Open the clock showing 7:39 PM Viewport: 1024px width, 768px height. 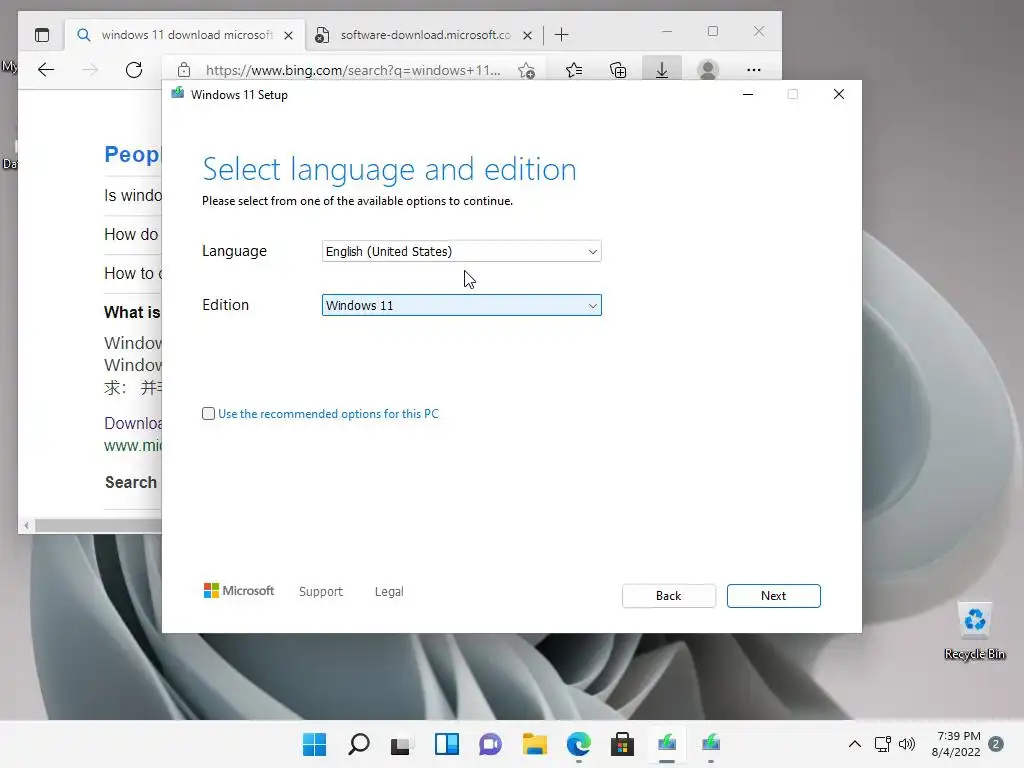click(957, 744)
